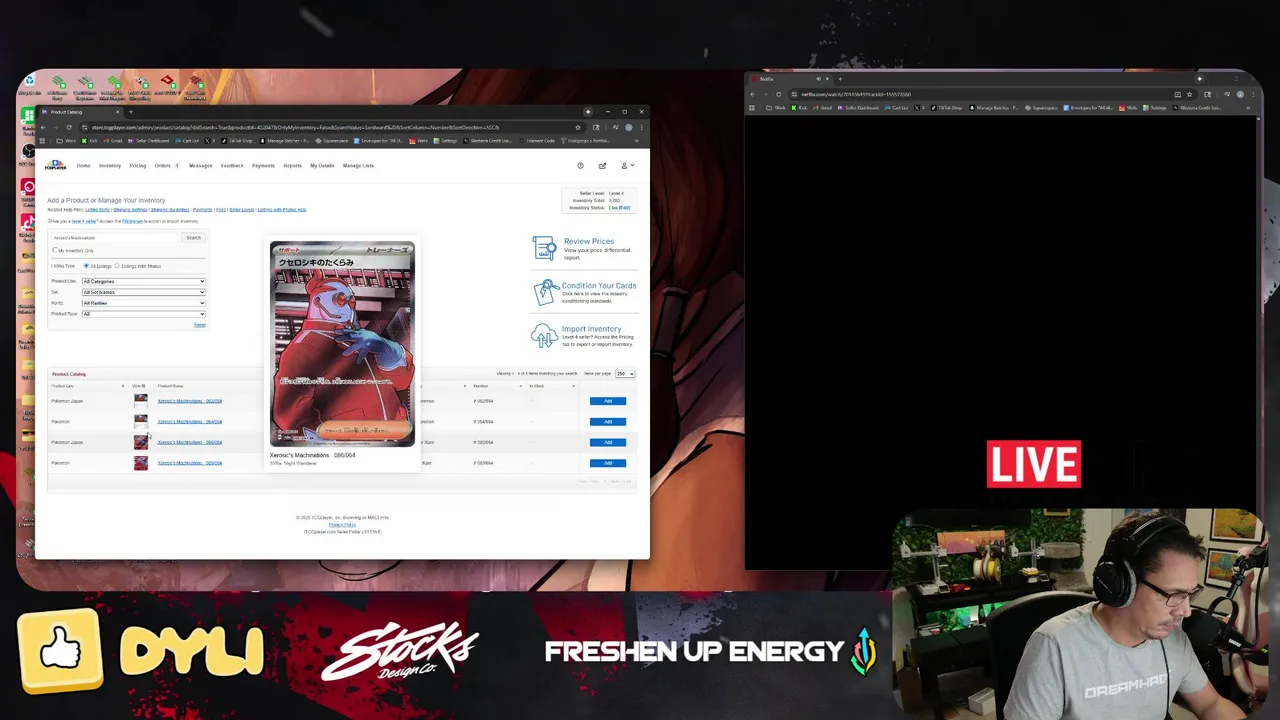Bookmark the Netflix page with star icon
1280x720 pixels.
pyautogui.click(x=1189, y=94)
